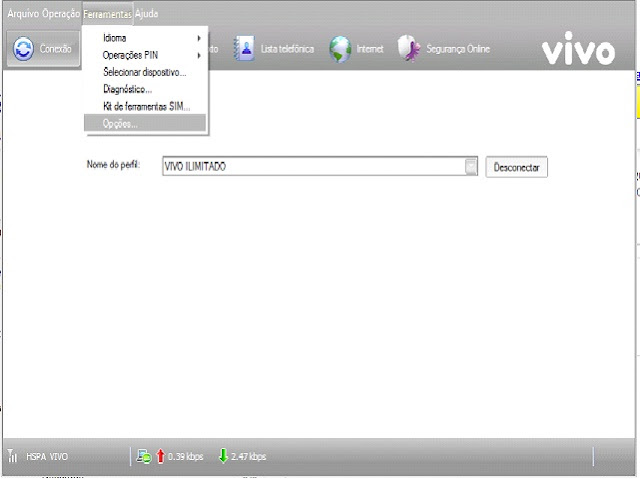
Task: Click the Conexão toolbar label
Action: point(56,49)
